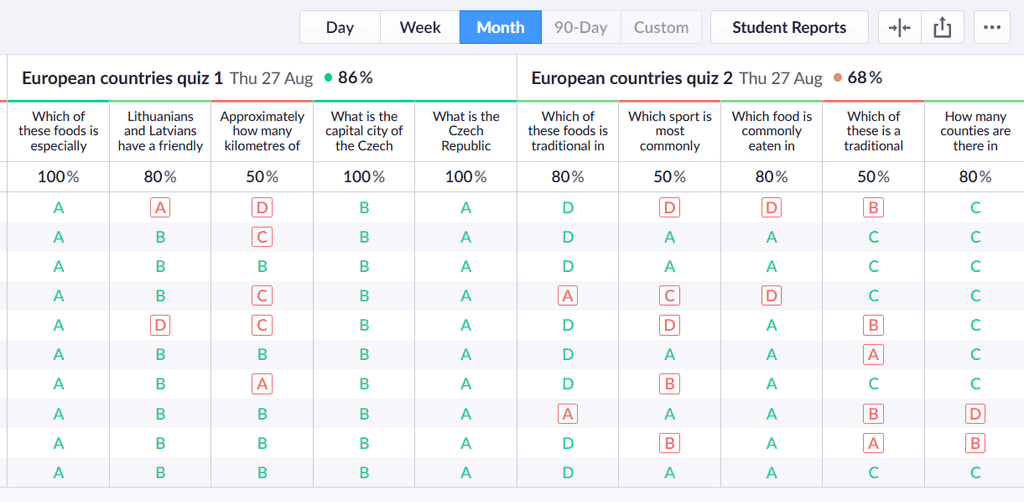Open European countries quiz 1 header
The image size is (1024, 502).
point(122,78)
